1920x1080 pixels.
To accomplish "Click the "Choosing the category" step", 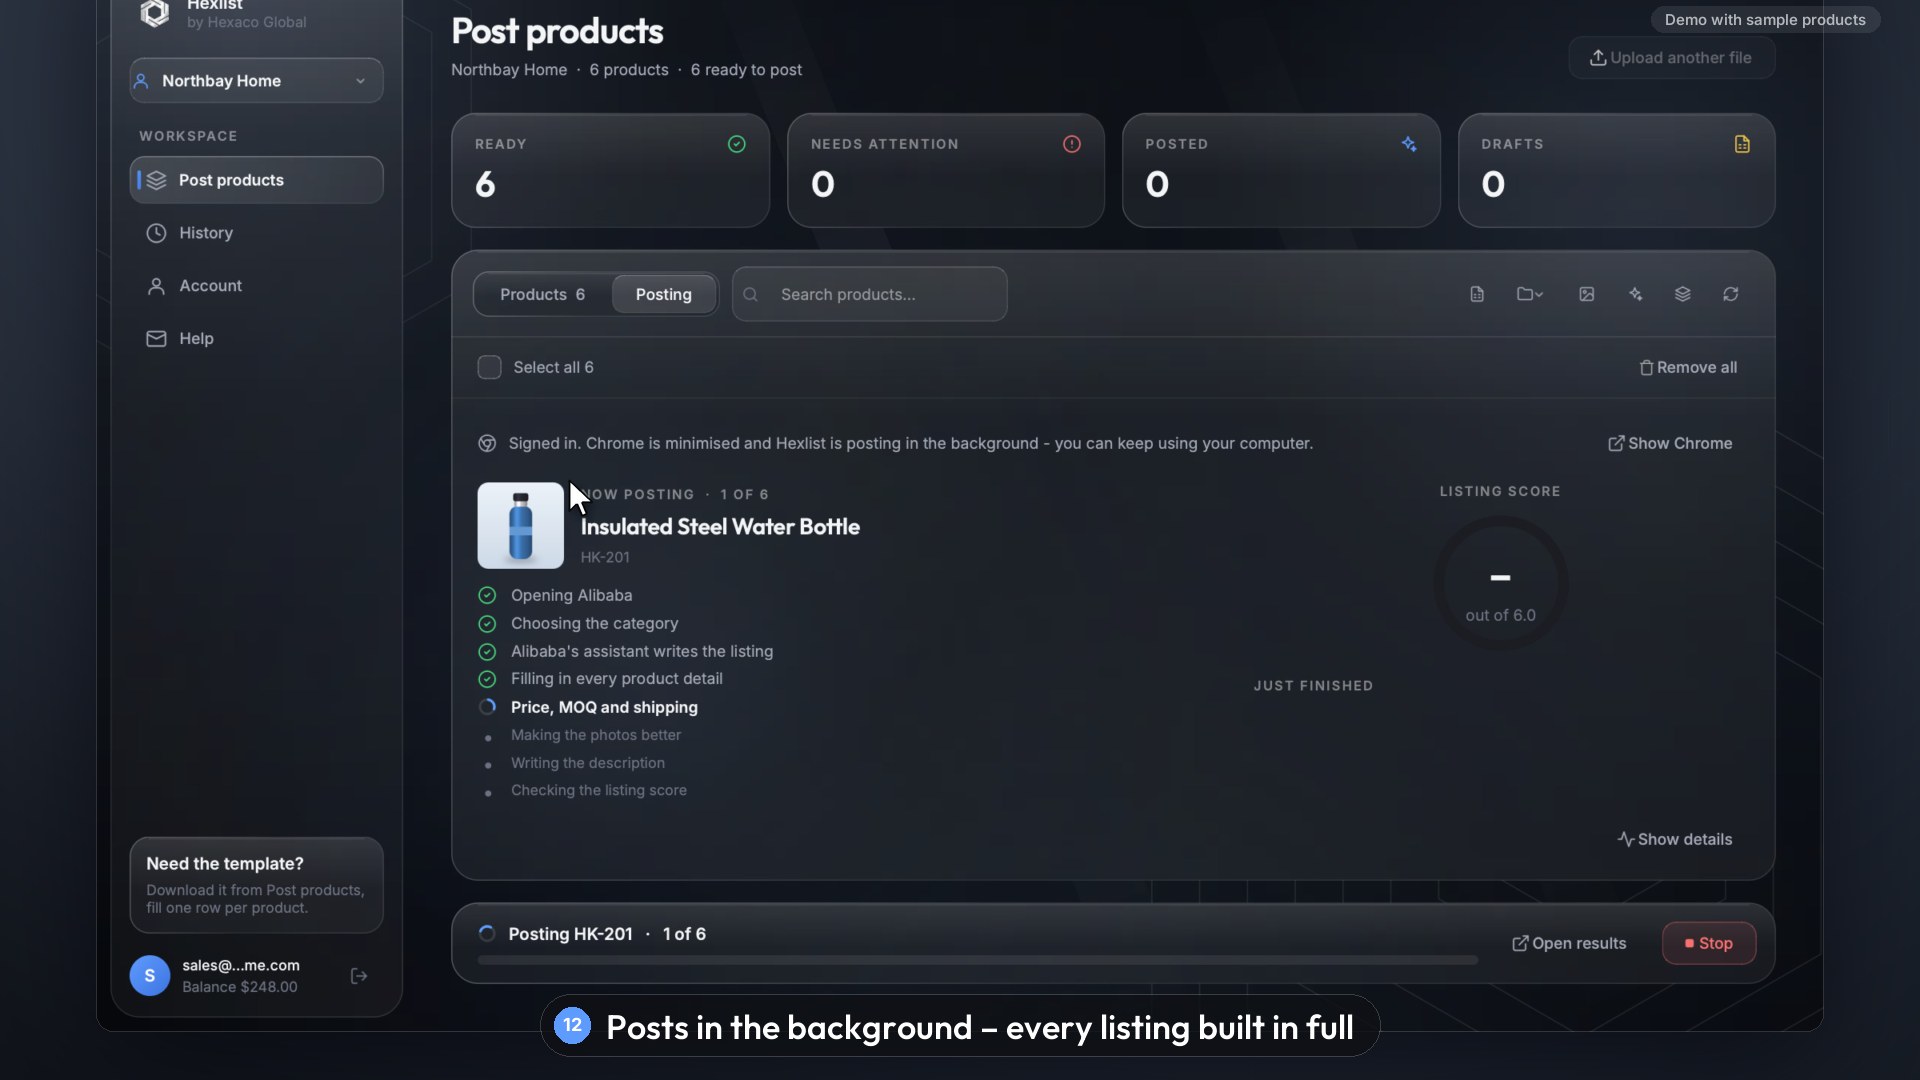I will [594, 623].
